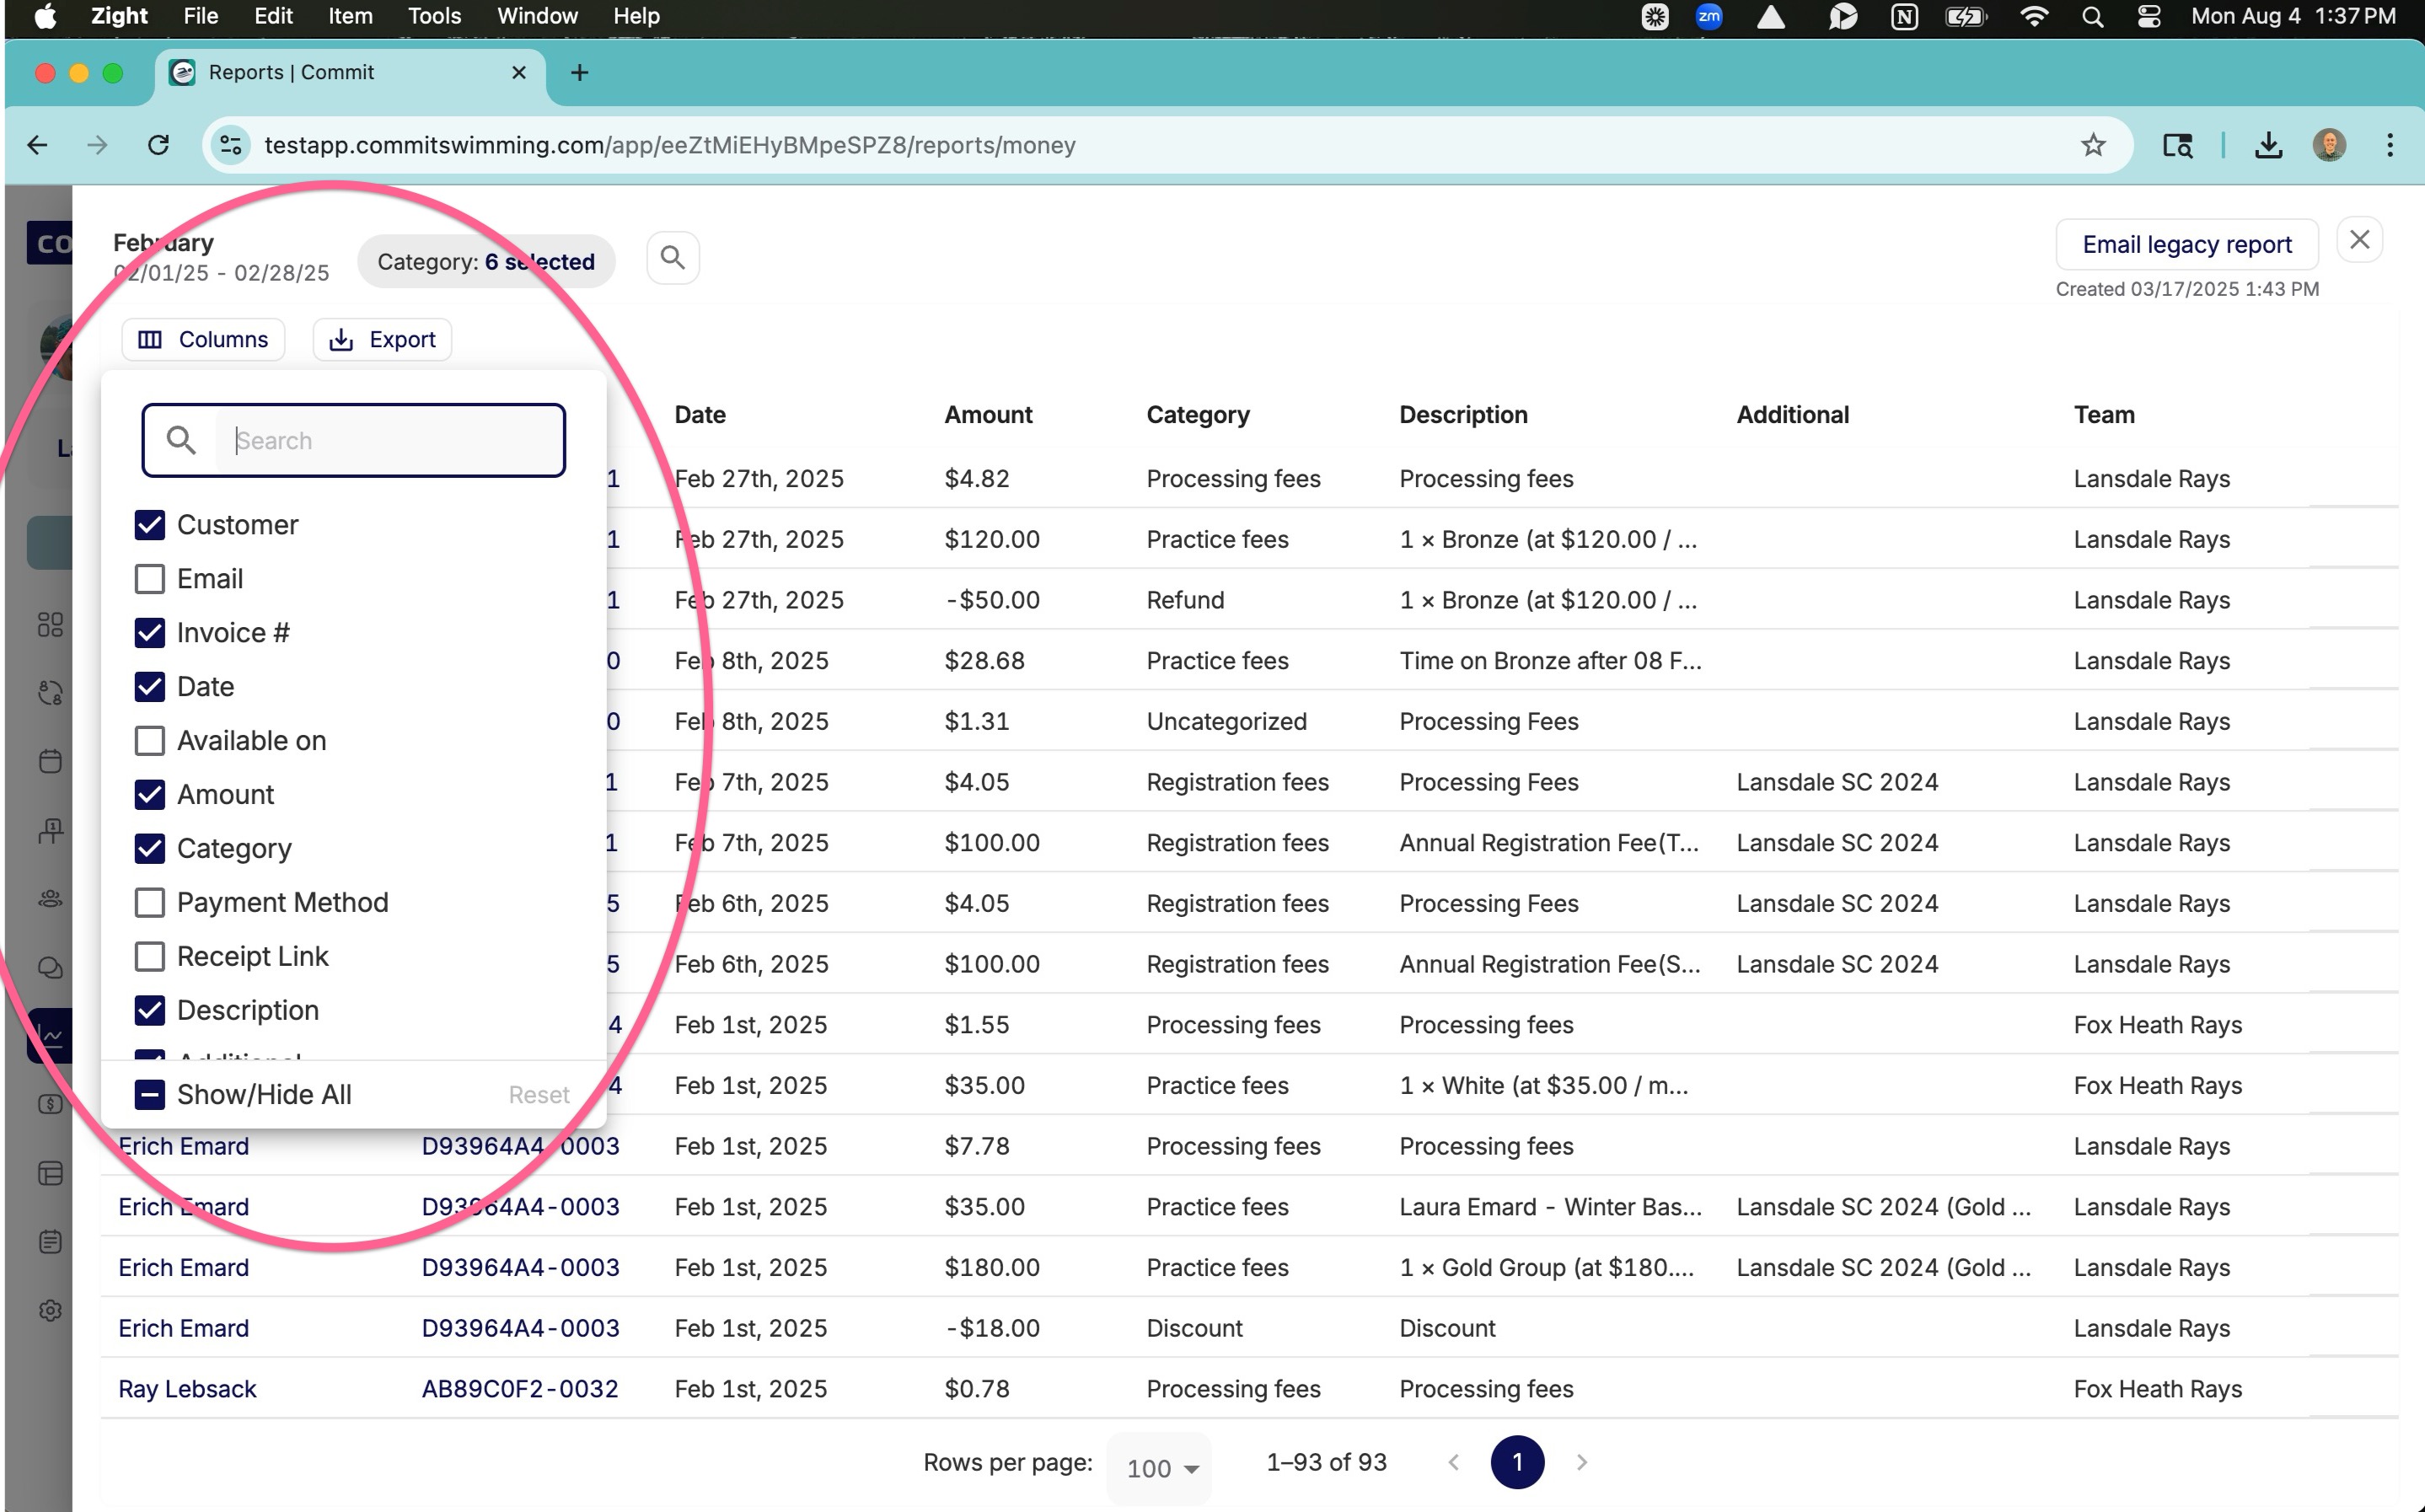Open the Chrome three-dot menu
Screen dimensions: 2425x1512
[2390, 145]
